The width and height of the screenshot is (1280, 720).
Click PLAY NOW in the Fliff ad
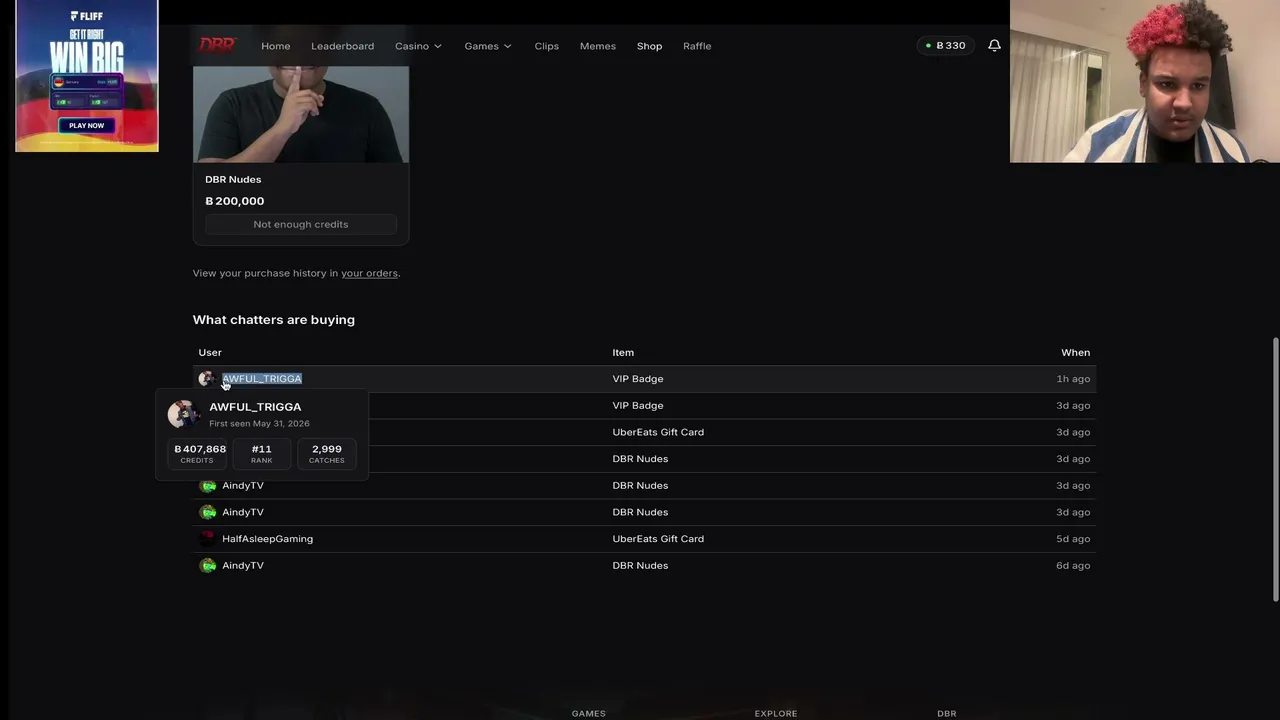point(87,125)
